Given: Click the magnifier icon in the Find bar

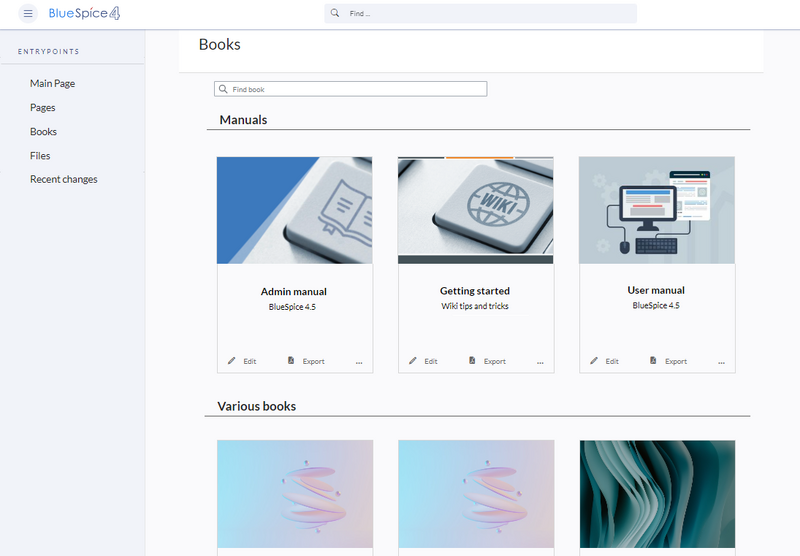Looking at the screenshot, I should (x=336, y=14).
